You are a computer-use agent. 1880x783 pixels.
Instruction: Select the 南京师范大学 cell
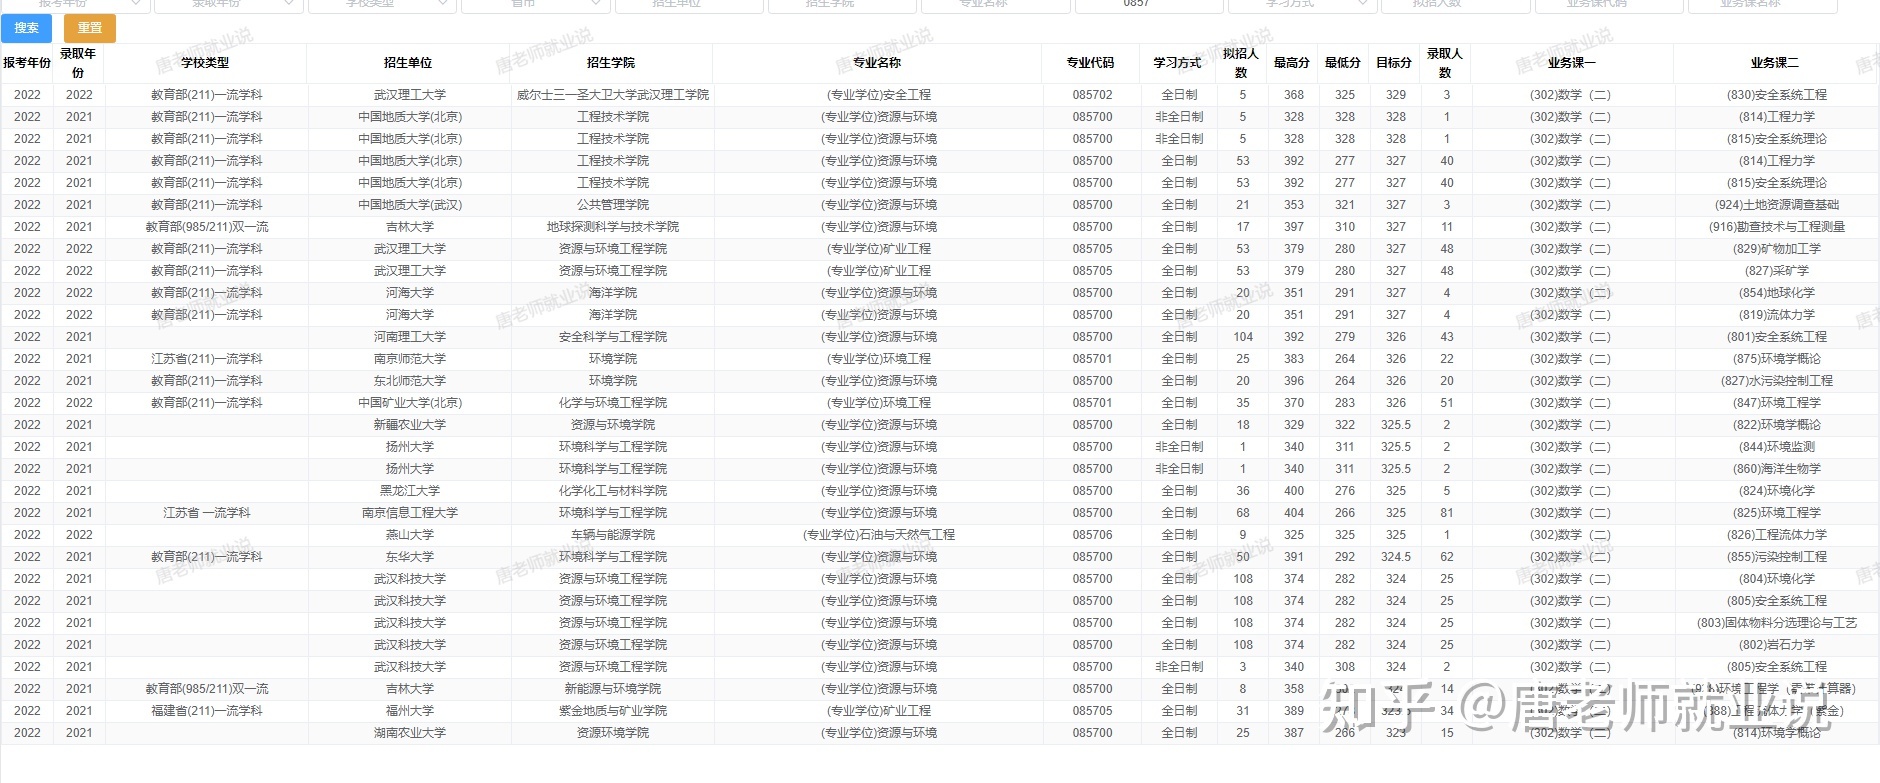click(410, 359)
